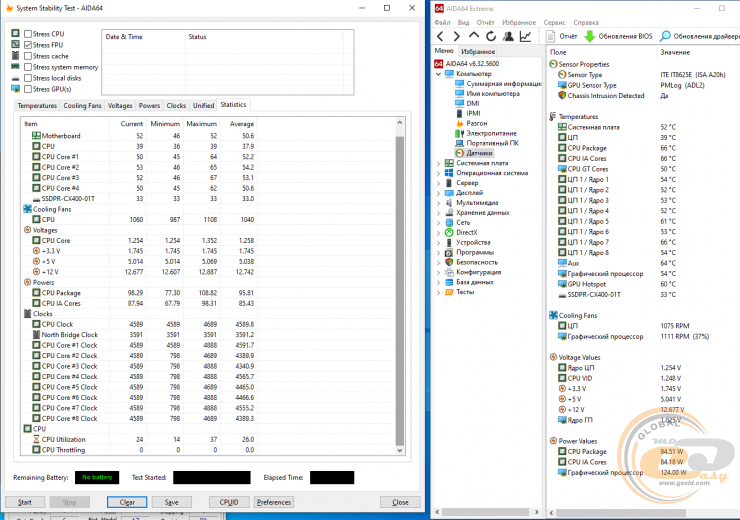Click Обновления BIOS green arrow button
Screen dimensions: 740x520
pos(619,36)
